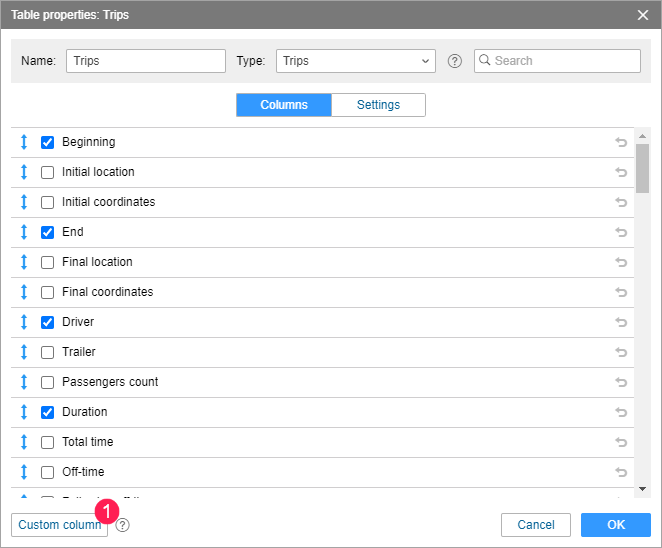
Task: Reset the Driver column to default
Action: click(x=621, y=322)
